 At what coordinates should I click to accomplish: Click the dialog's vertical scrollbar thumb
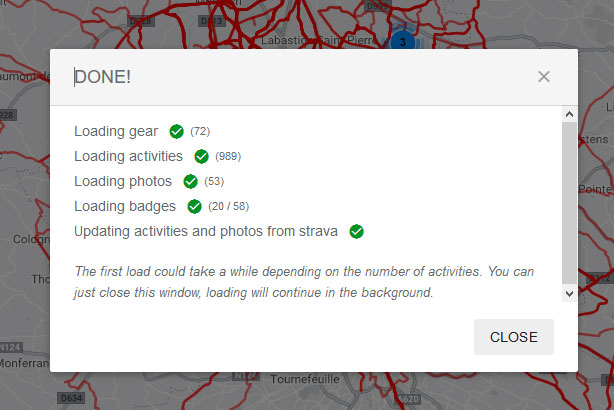(x=569, y=202)
